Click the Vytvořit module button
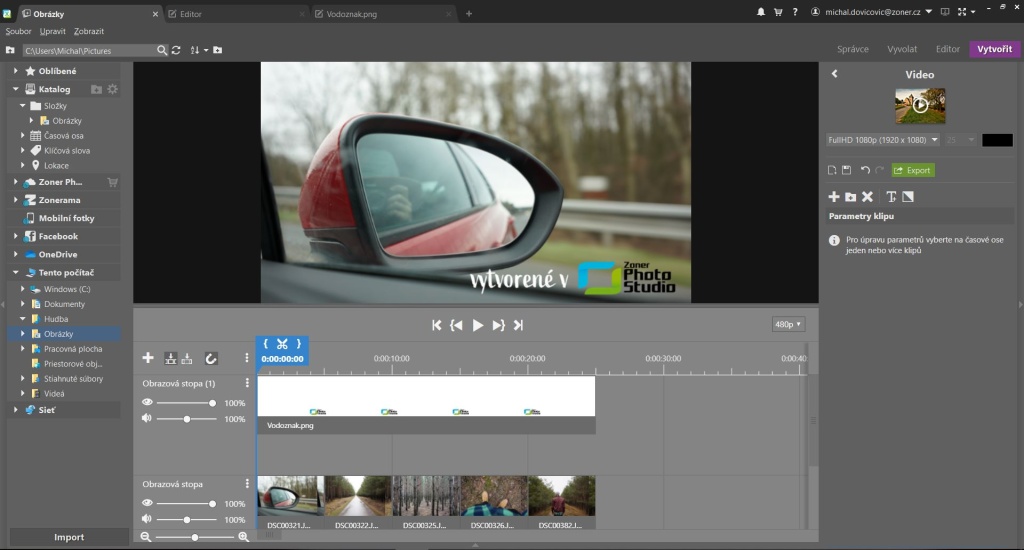Viewport: 1024px width, 550px height. tap(995, 49)
